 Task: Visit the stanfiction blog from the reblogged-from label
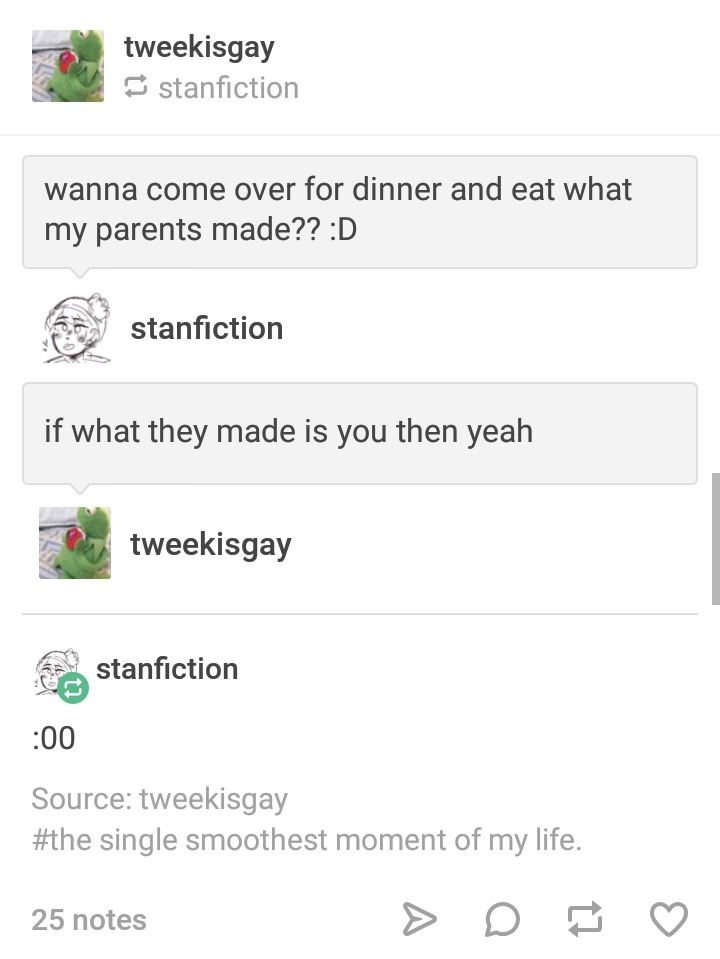point(228,88)
